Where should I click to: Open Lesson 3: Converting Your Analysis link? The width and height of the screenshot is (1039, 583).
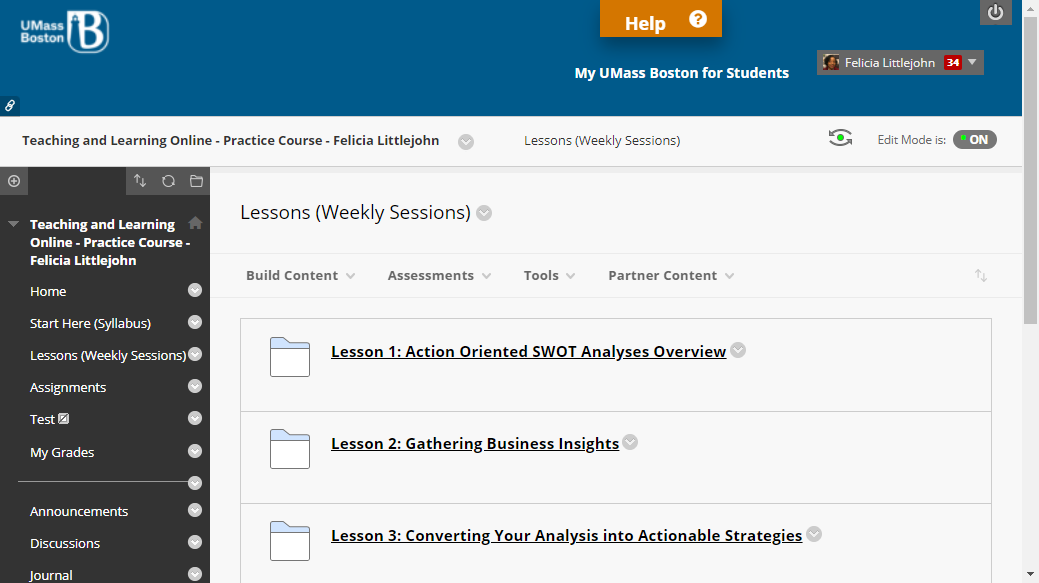[x=567, y=535]
